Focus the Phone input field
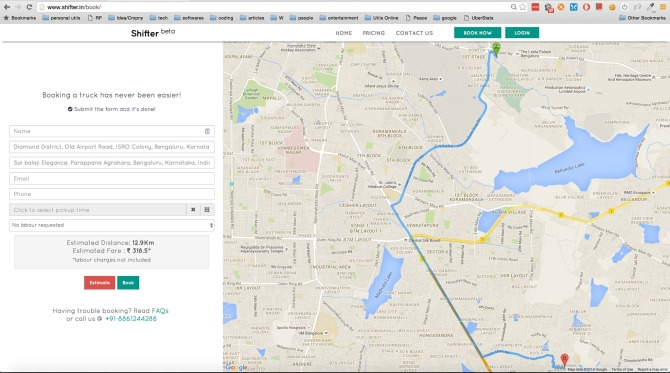The width and height of the screenshot is (670, 373). click(x=112, y=194)
